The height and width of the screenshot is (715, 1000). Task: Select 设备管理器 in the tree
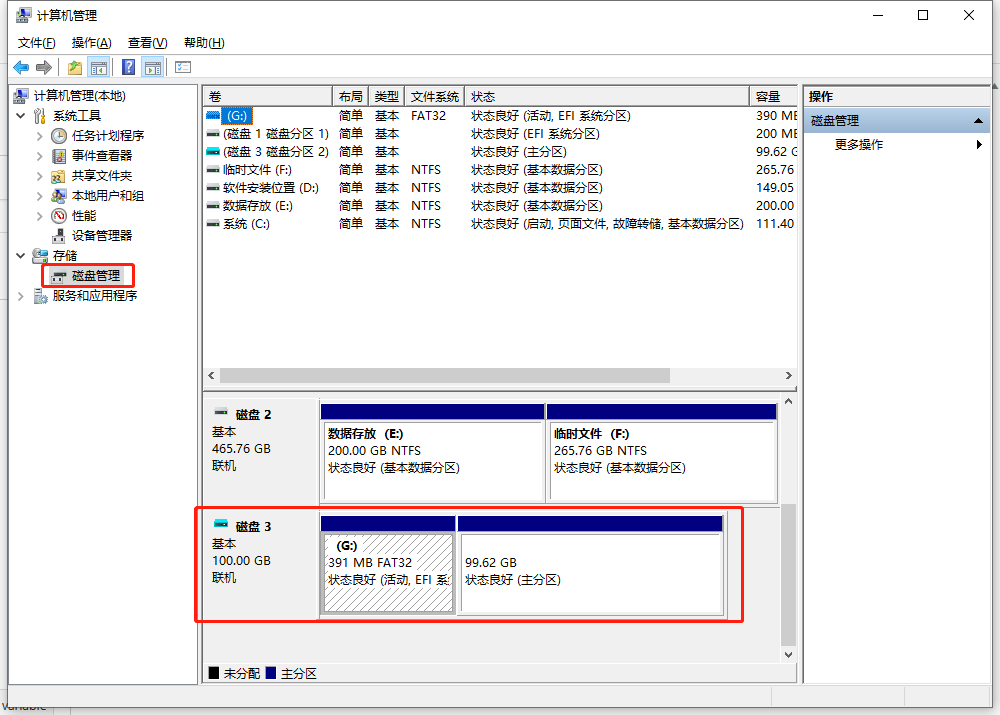(101, 236)
